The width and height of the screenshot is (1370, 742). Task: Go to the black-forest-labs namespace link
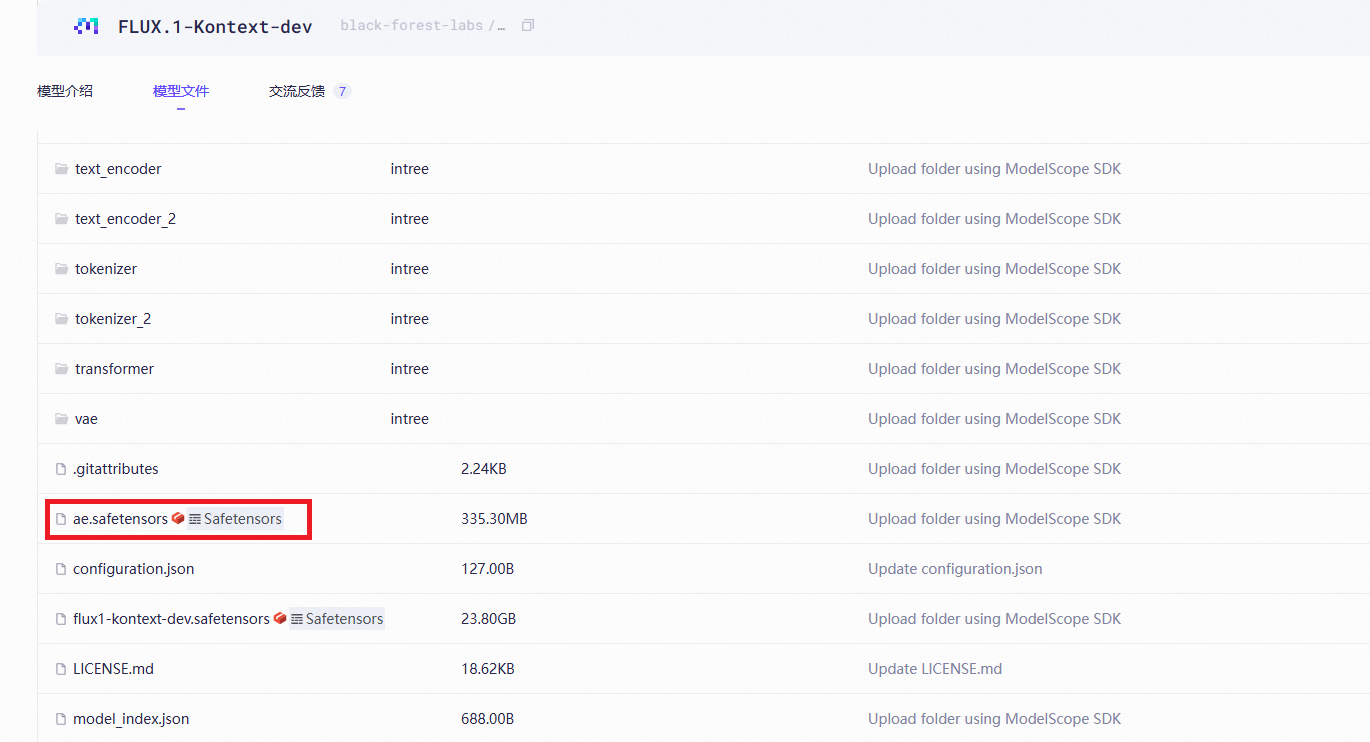[x=412, y=26]
